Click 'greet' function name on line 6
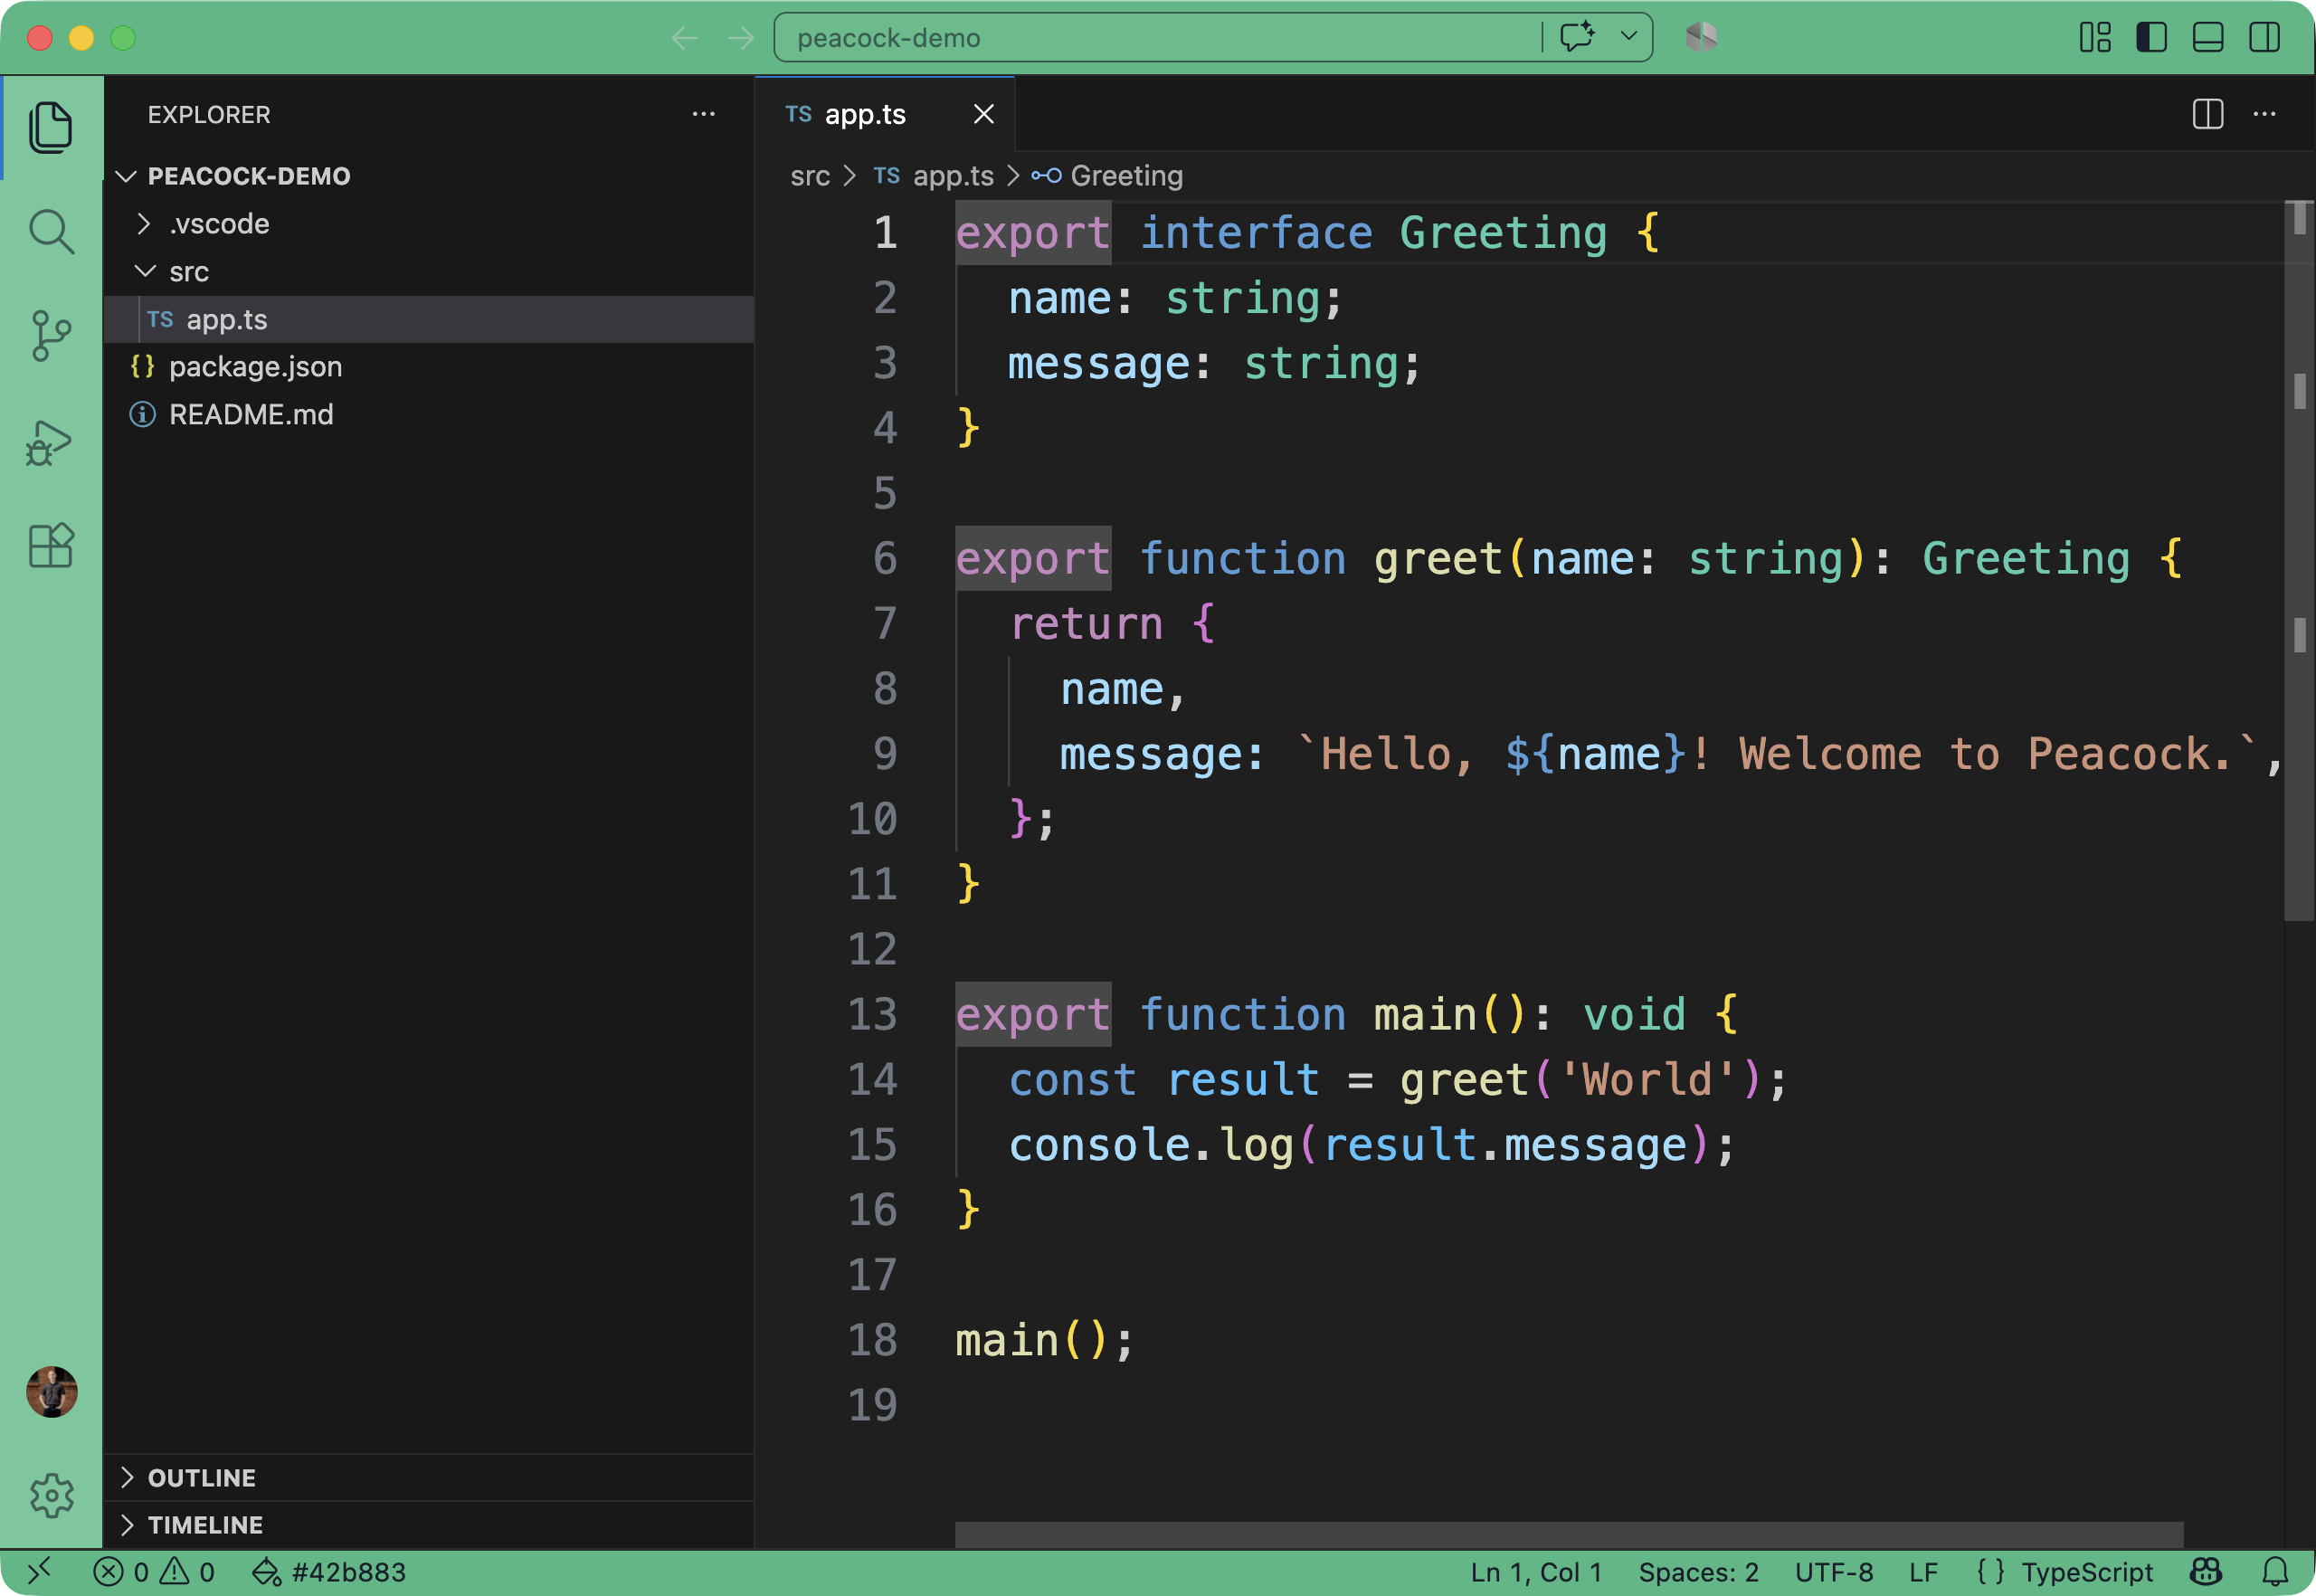 point(1438,558)
